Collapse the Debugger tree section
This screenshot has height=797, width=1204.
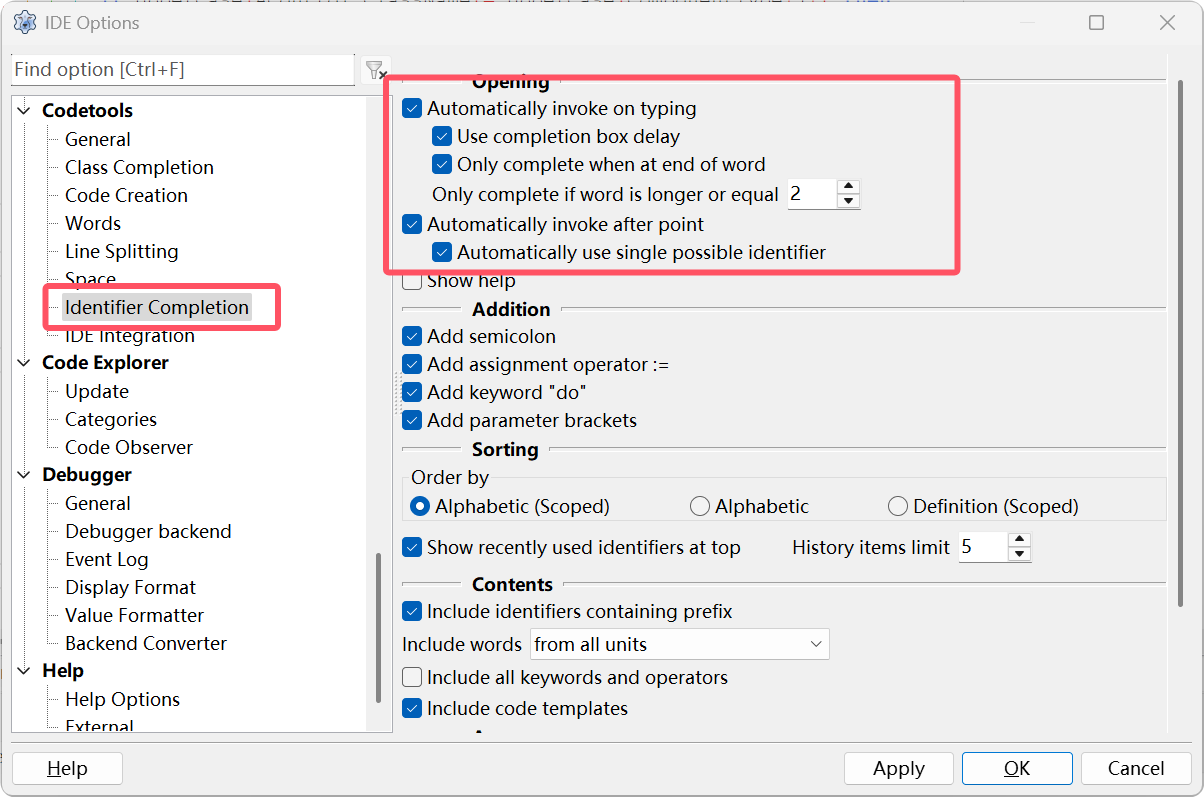click(25, 475)
